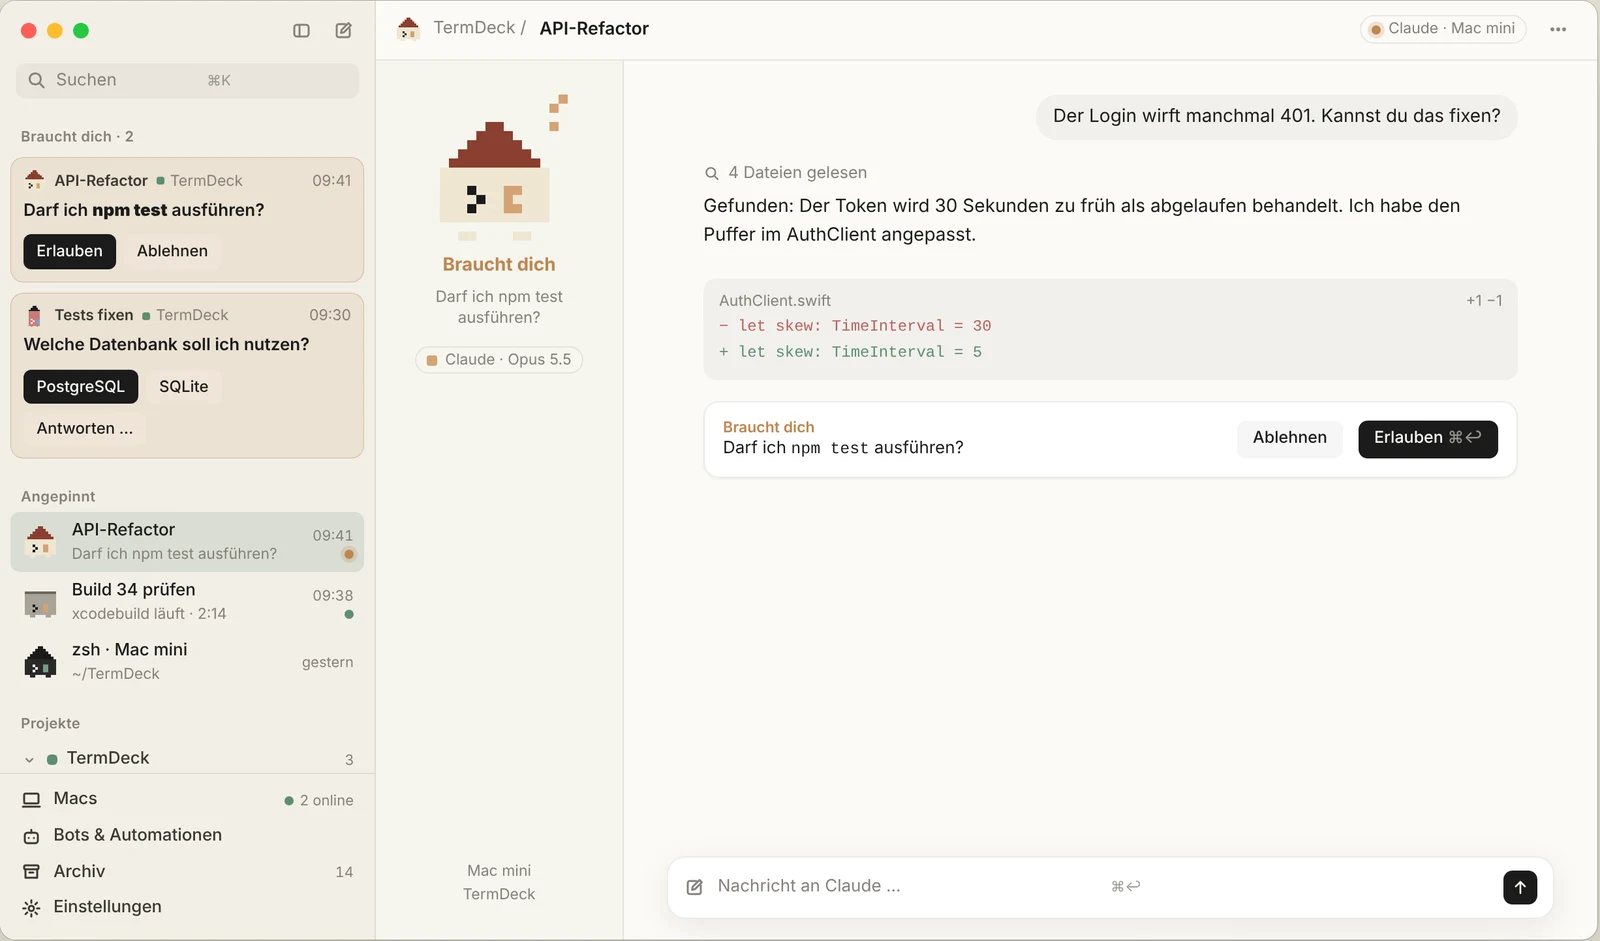Click Erlauben in the API-Refactor card

(70, 251)
